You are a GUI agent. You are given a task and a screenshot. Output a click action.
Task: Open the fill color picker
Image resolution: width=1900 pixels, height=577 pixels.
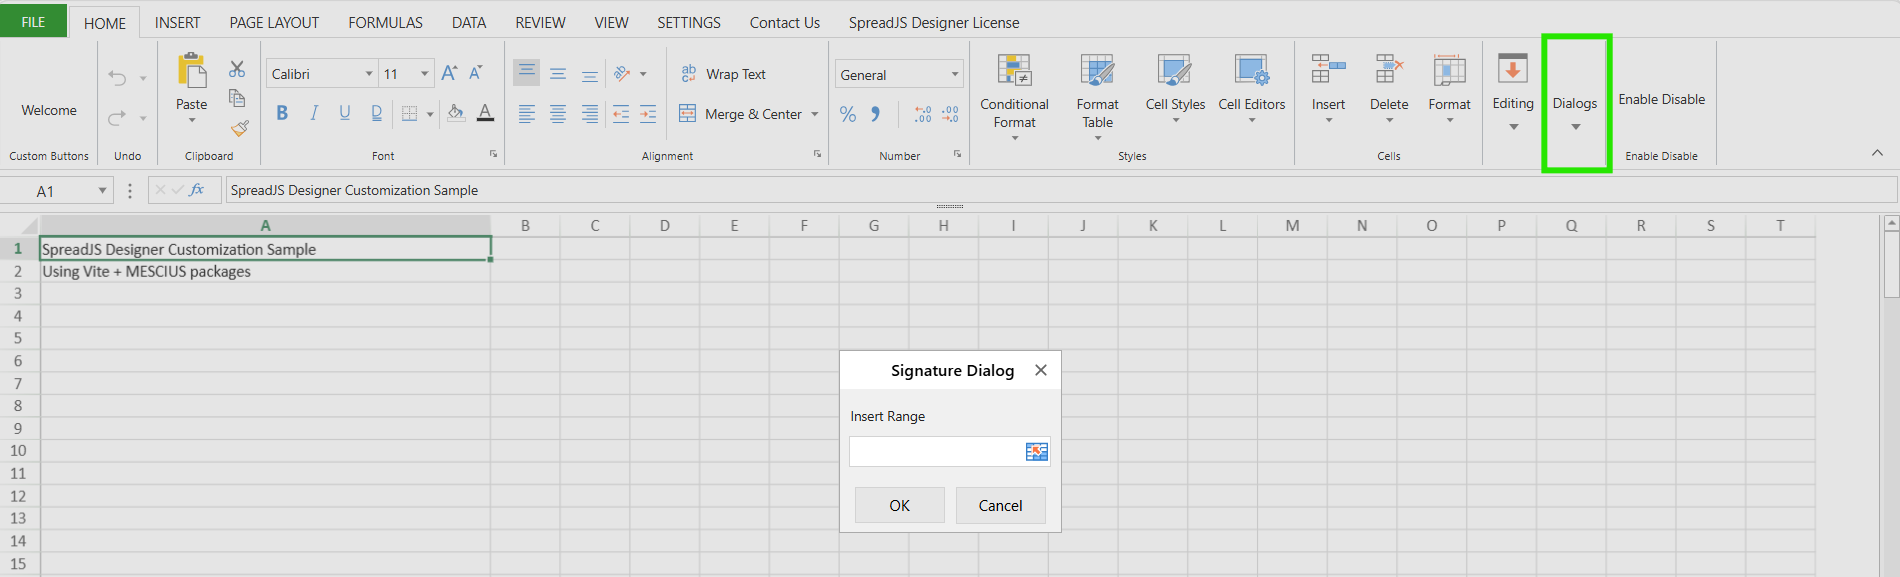(x=455, y=113)
